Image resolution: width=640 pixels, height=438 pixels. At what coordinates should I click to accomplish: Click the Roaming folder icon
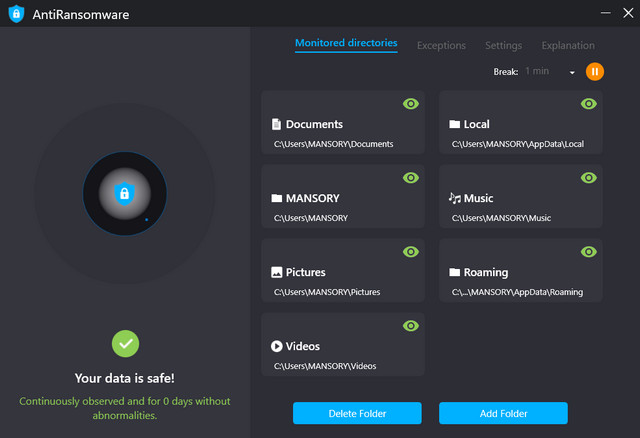[454, 272]
